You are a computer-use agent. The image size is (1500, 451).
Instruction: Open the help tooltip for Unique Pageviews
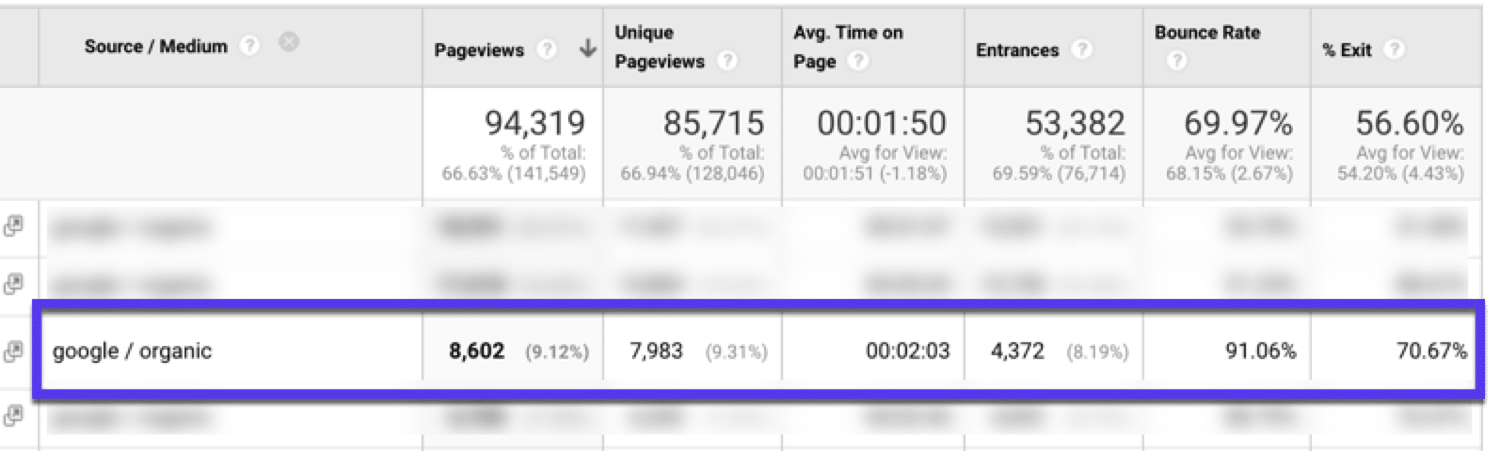tap(727, 62)
